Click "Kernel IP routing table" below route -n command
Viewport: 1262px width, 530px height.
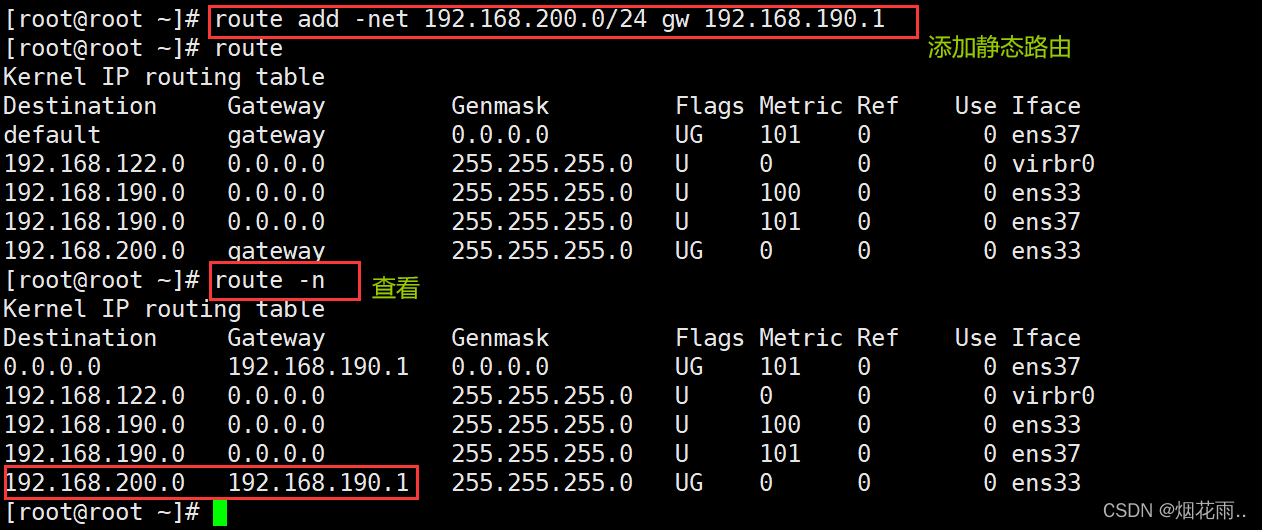coord(164,309)
